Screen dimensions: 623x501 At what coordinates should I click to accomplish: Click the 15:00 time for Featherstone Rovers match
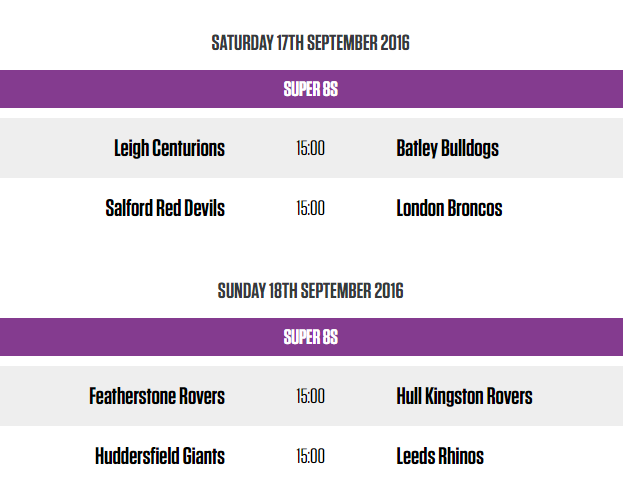[x=310, y=397]
